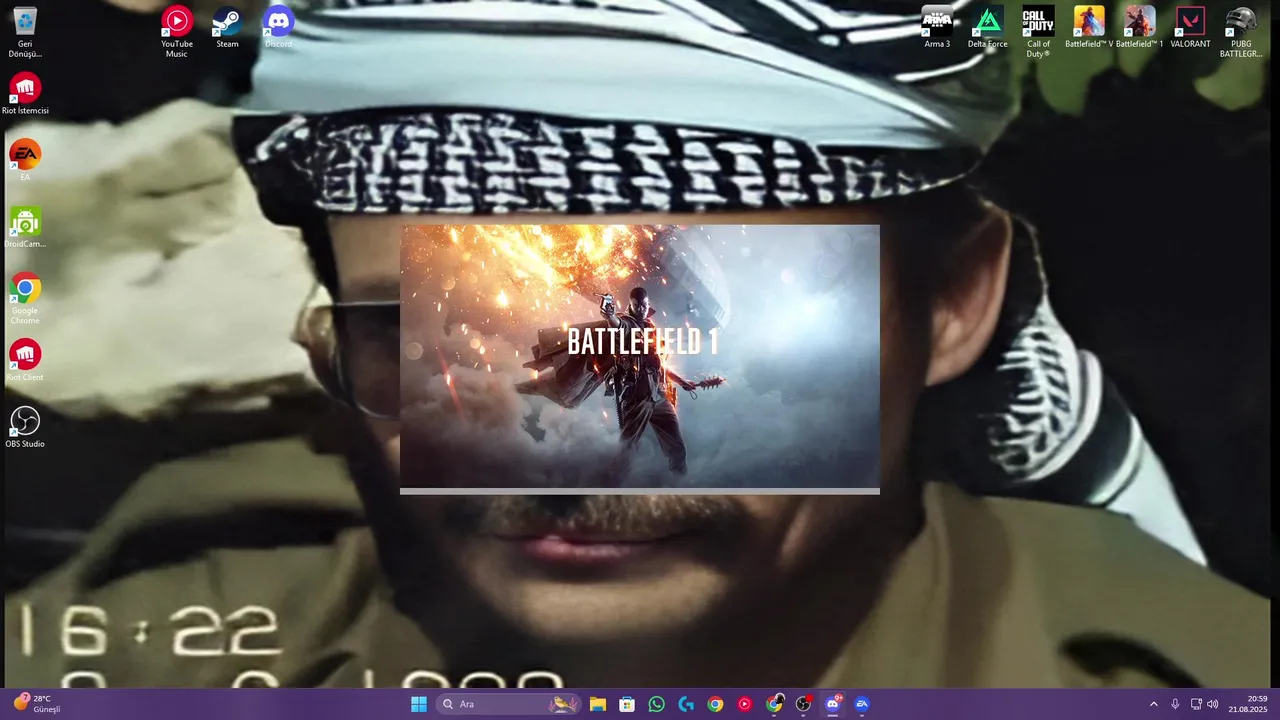Open network settings from the system tray
Screen dimensions: 1280x720
(1196, 704)
